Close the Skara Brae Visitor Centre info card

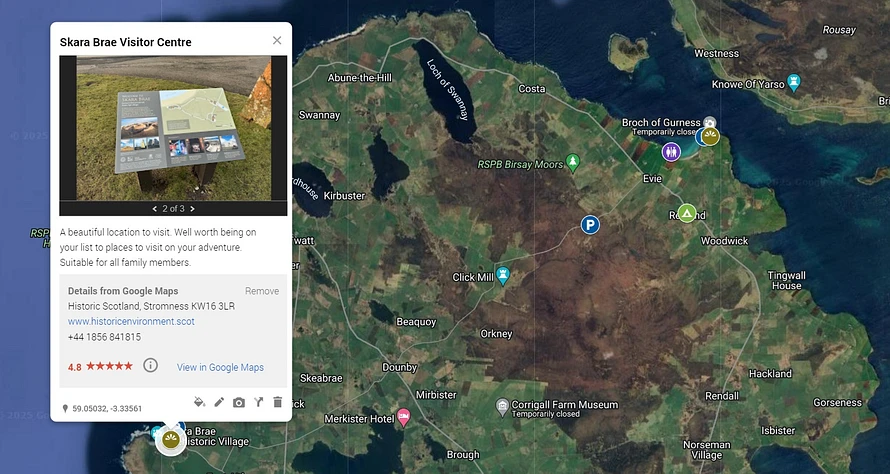pyautogui.click(x=277, y=40)
